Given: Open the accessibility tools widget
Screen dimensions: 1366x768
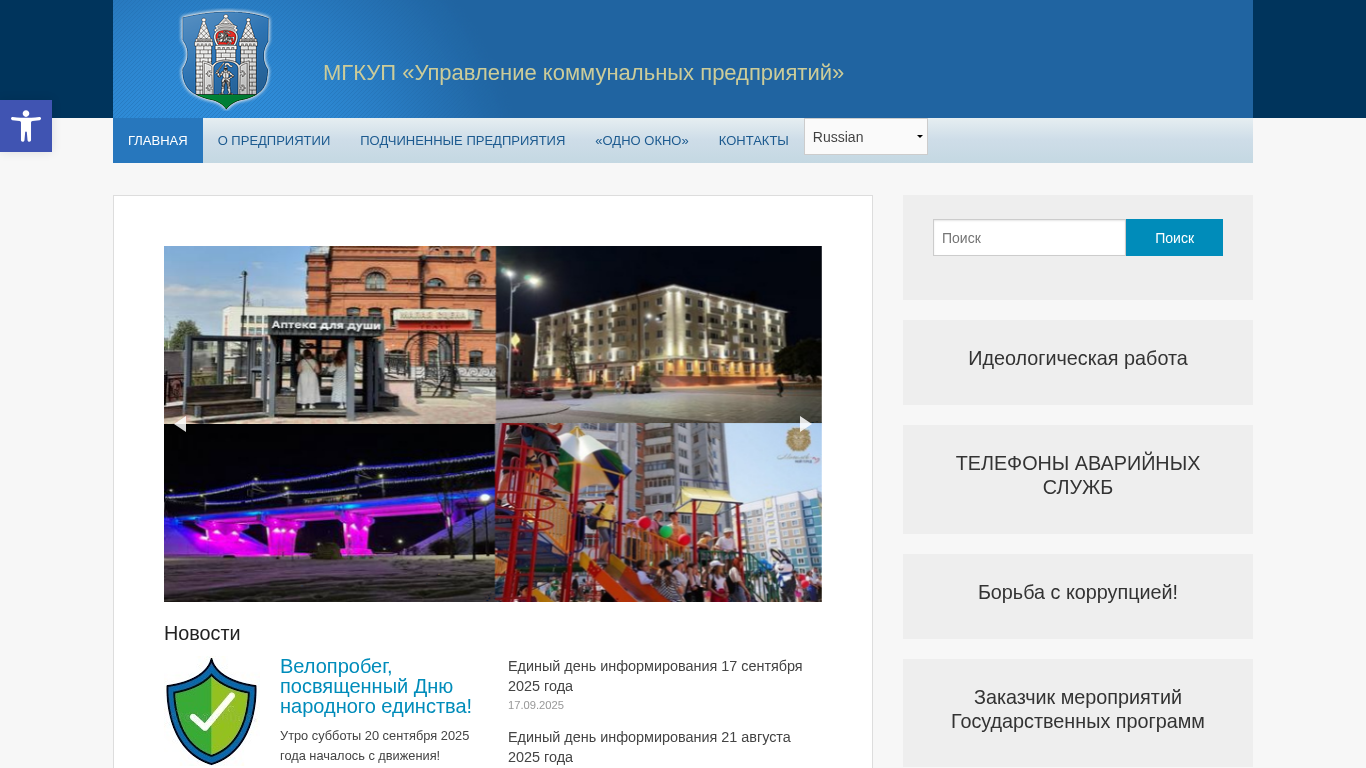Looking at the screenshot, I should coord(26,126).
